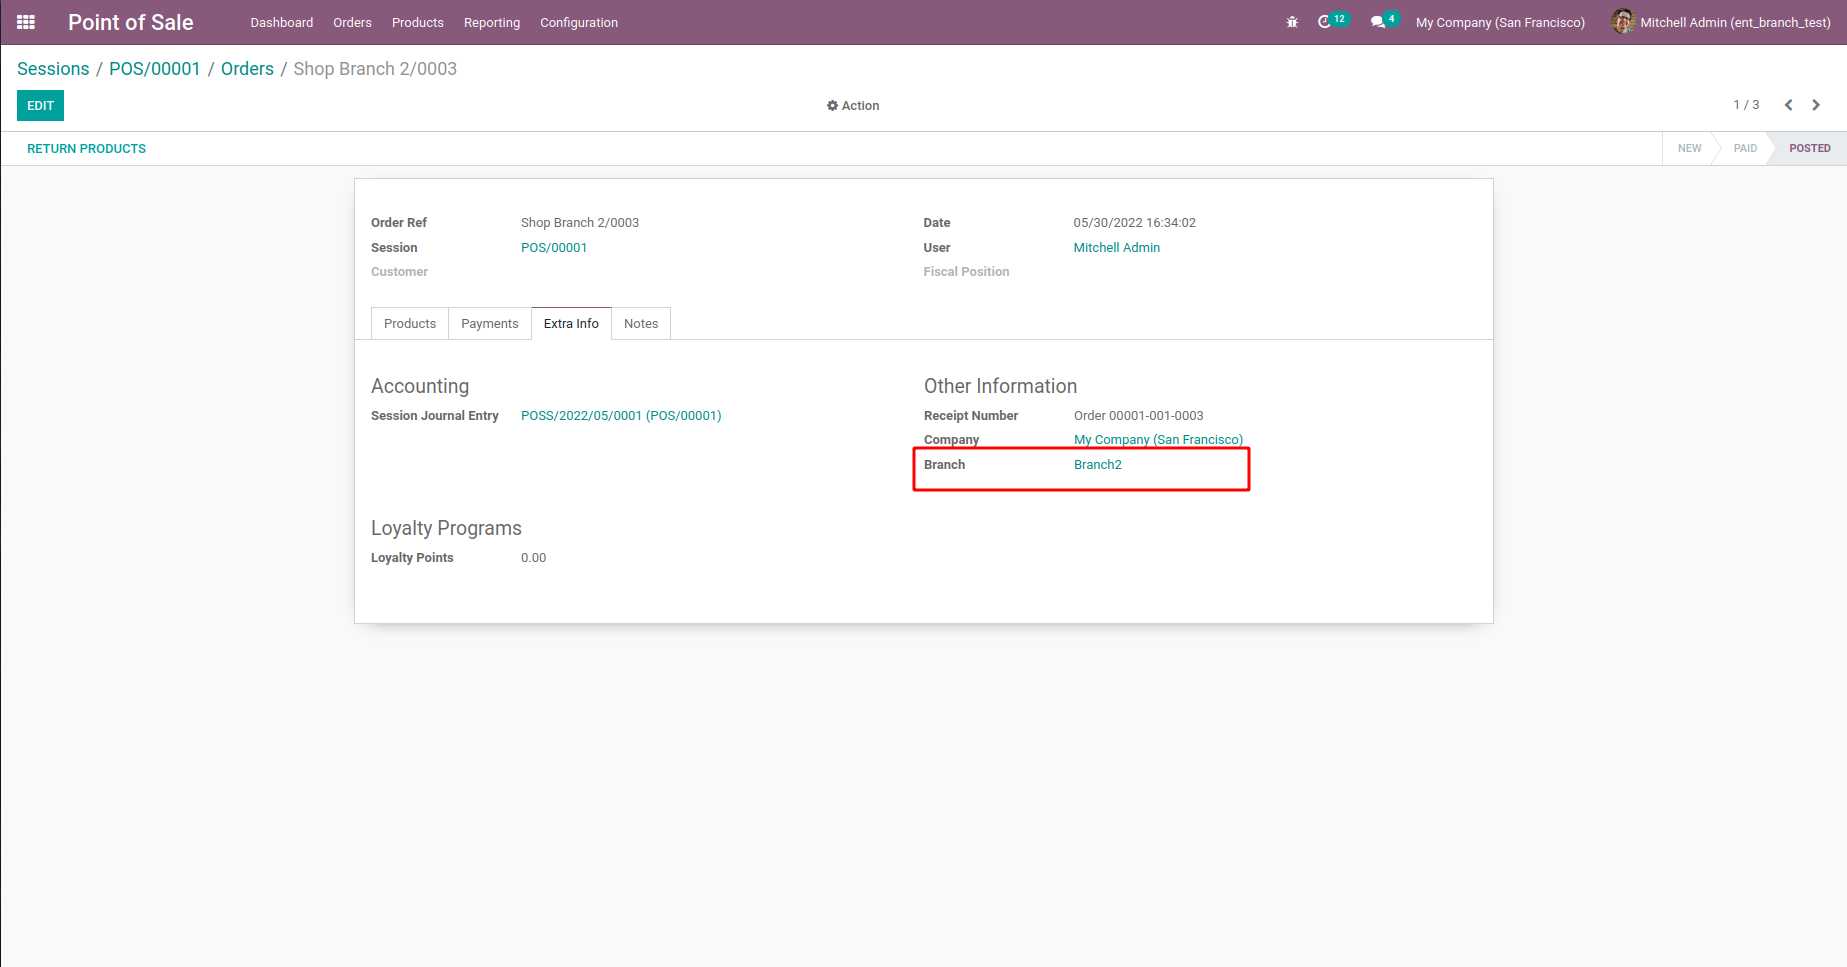The width and height of the screenshot is (1847, 967).
Task: Open the apps grid menu icon
Action: click(26, 22)
